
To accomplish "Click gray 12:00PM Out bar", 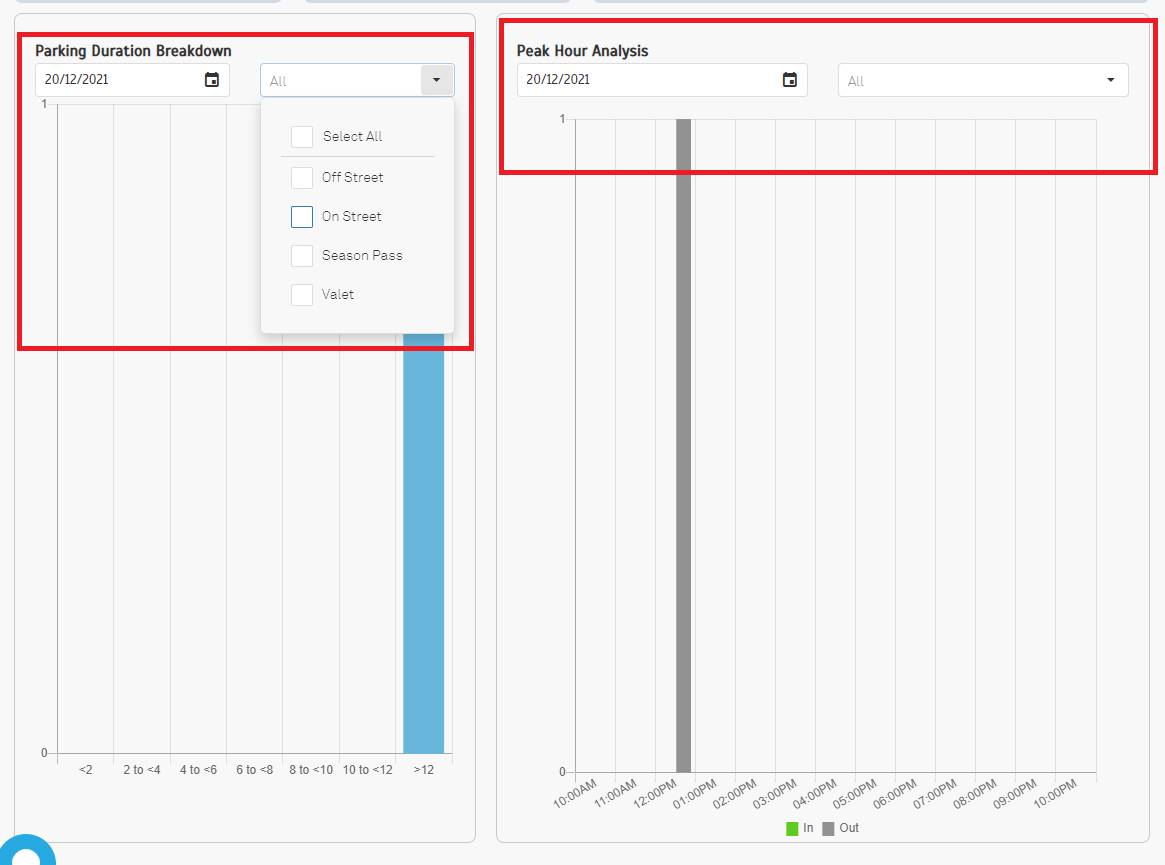I will 684,446.
